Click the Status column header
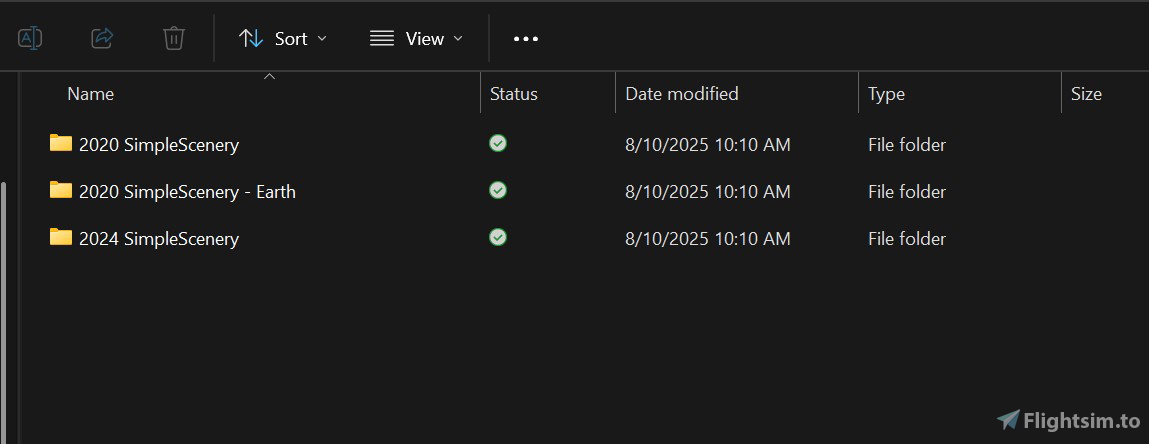1149x444 pixels. pos(514,94)
